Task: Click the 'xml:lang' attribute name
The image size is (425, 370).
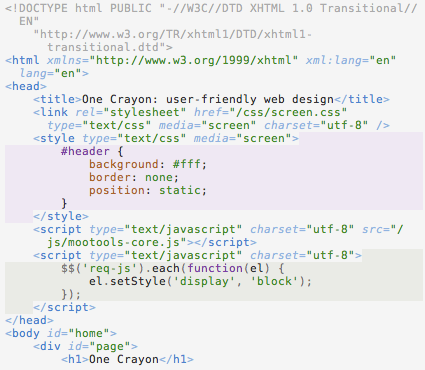Action: [x=334, y=60]
